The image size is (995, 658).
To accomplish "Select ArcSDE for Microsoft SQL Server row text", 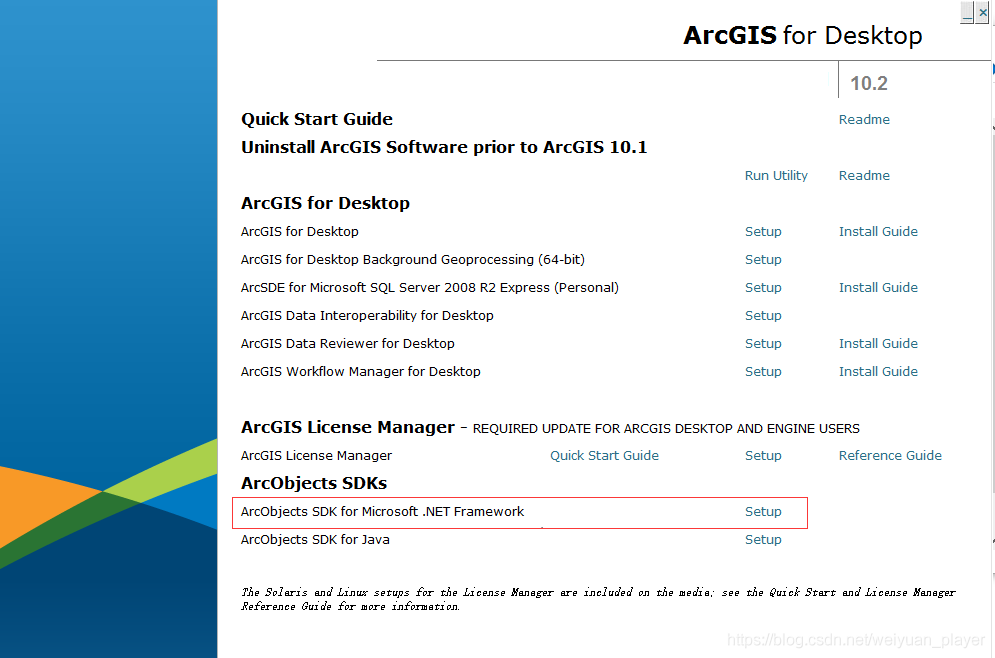I will click(x=430, y=287).
